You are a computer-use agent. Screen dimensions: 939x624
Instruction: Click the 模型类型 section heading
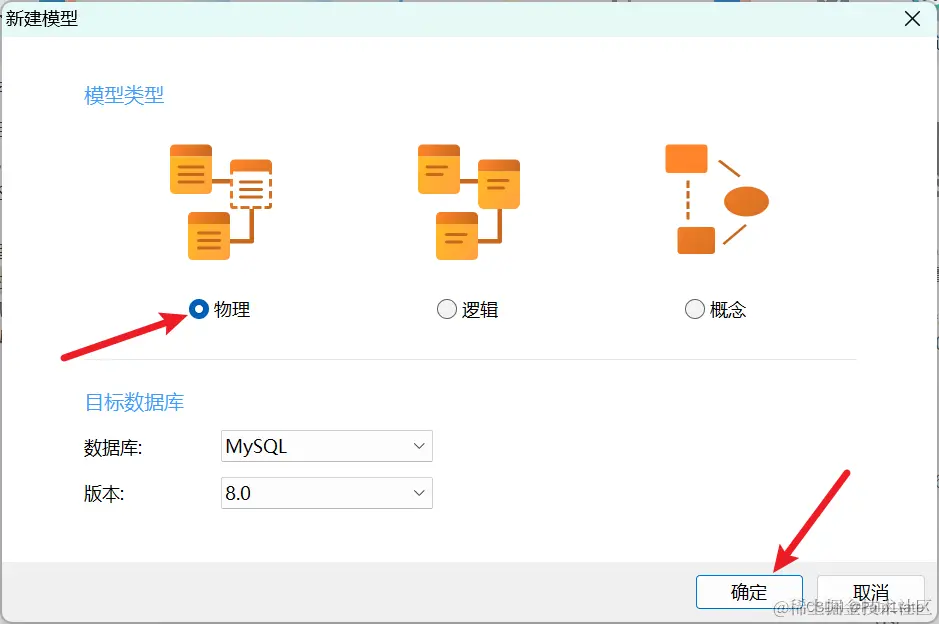(123, 96)
